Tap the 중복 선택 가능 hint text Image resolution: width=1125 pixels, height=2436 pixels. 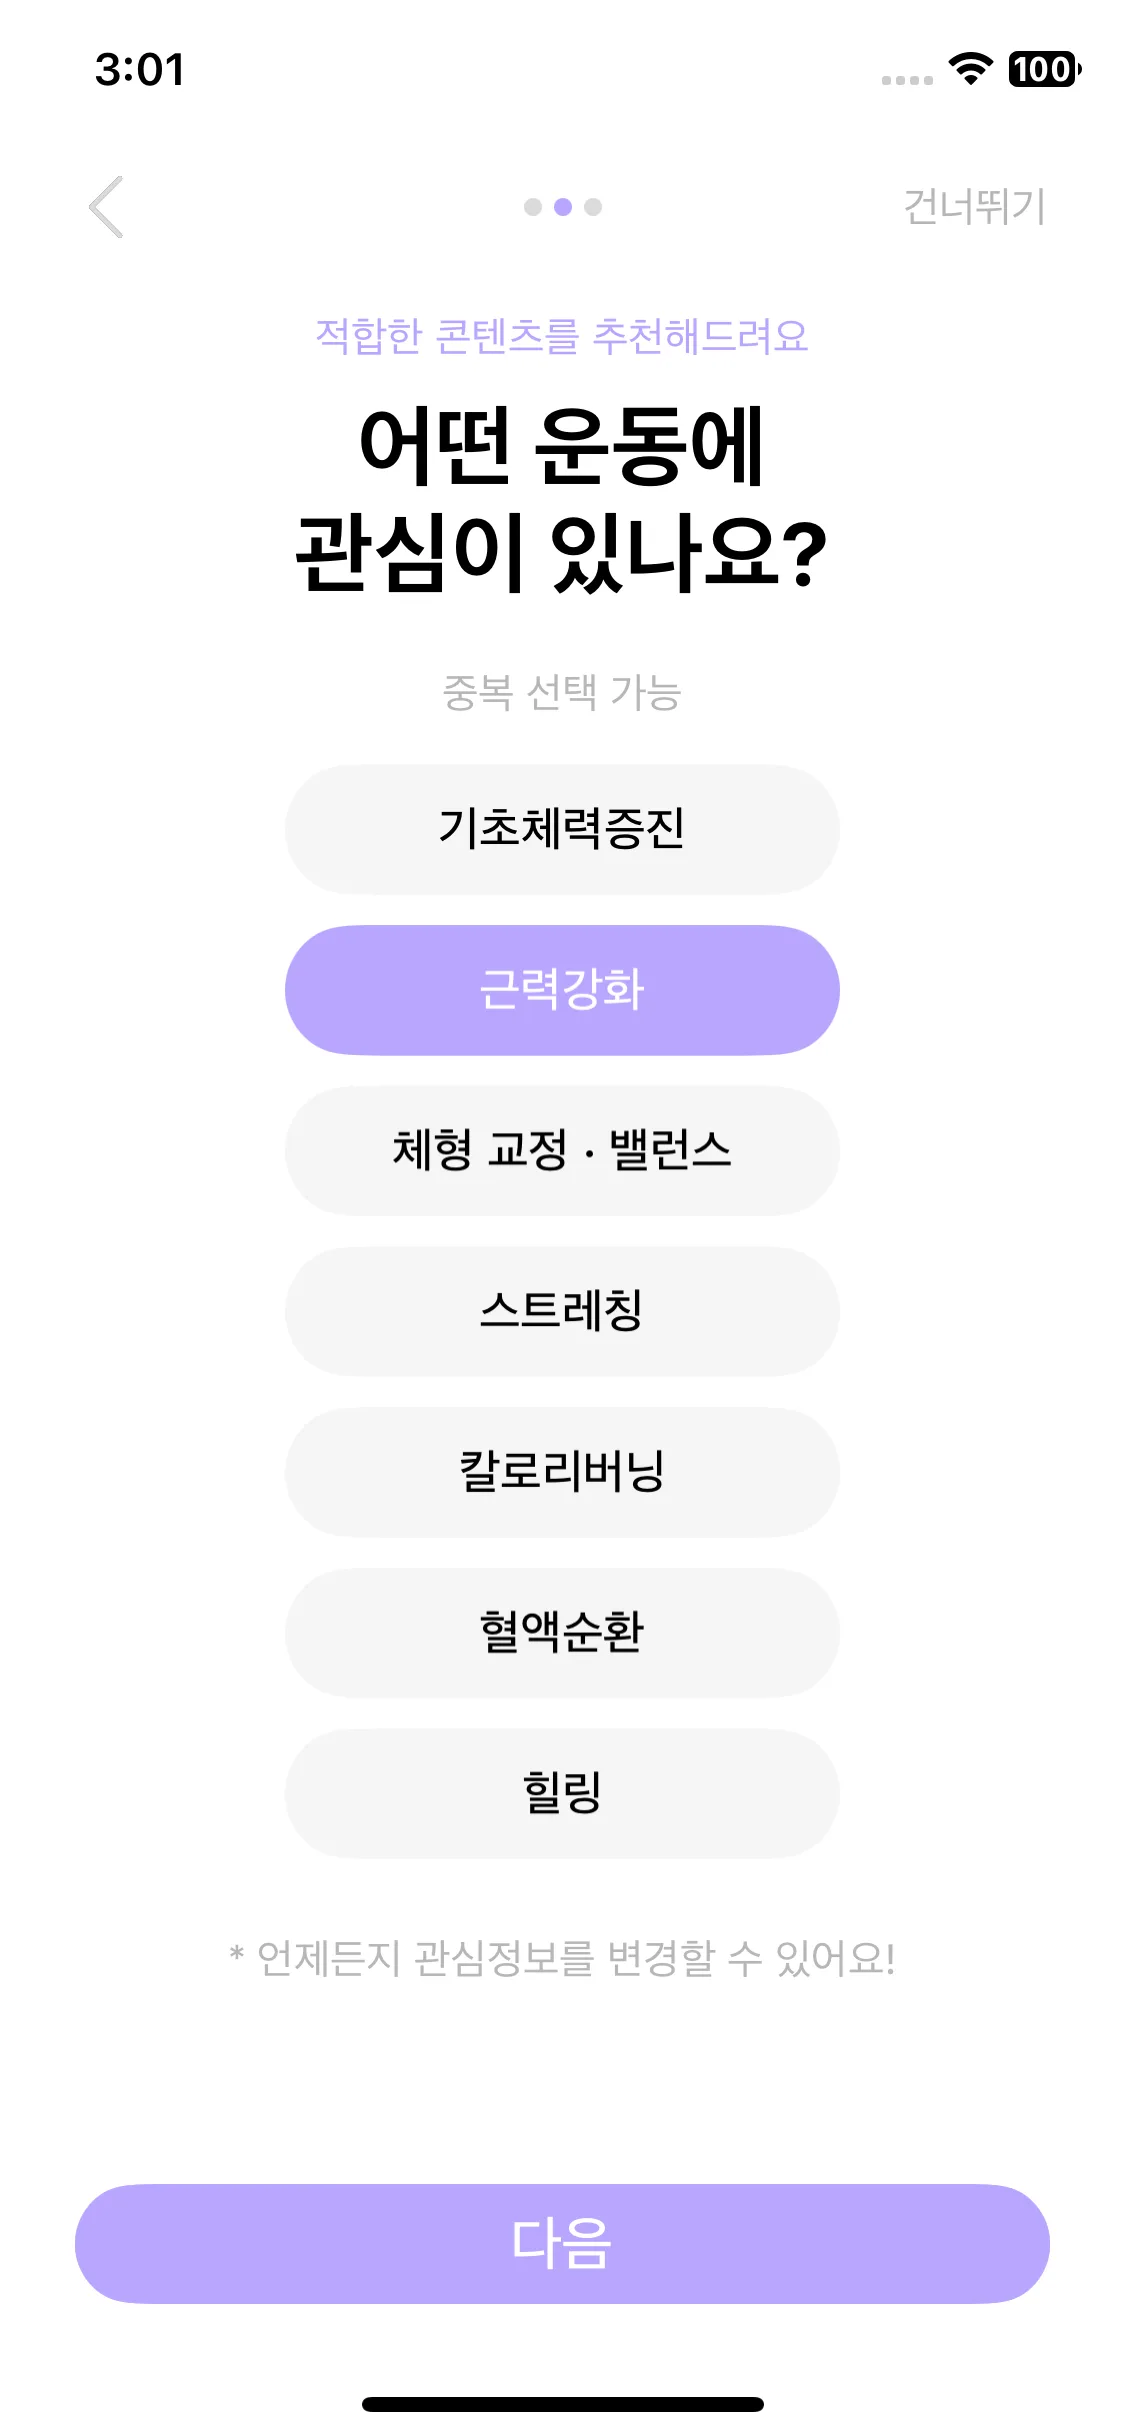click(x=562, y=692)
